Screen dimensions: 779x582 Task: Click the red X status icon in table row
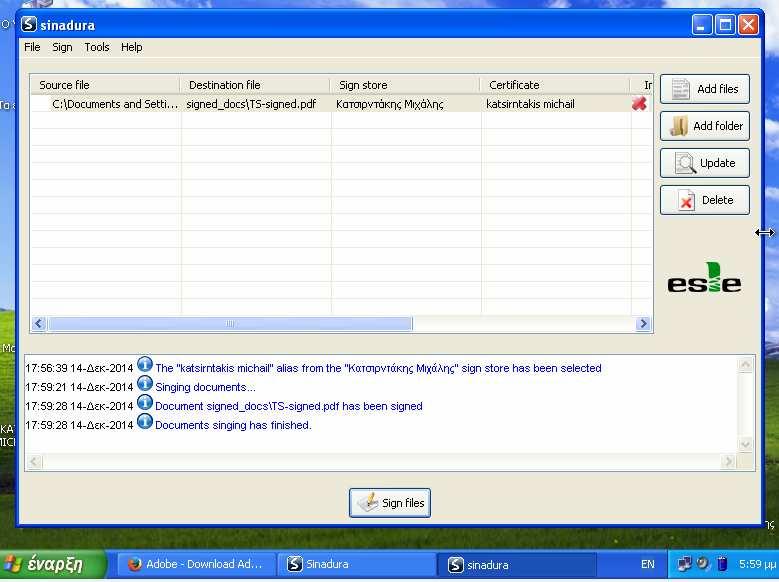tap(639, 104)
